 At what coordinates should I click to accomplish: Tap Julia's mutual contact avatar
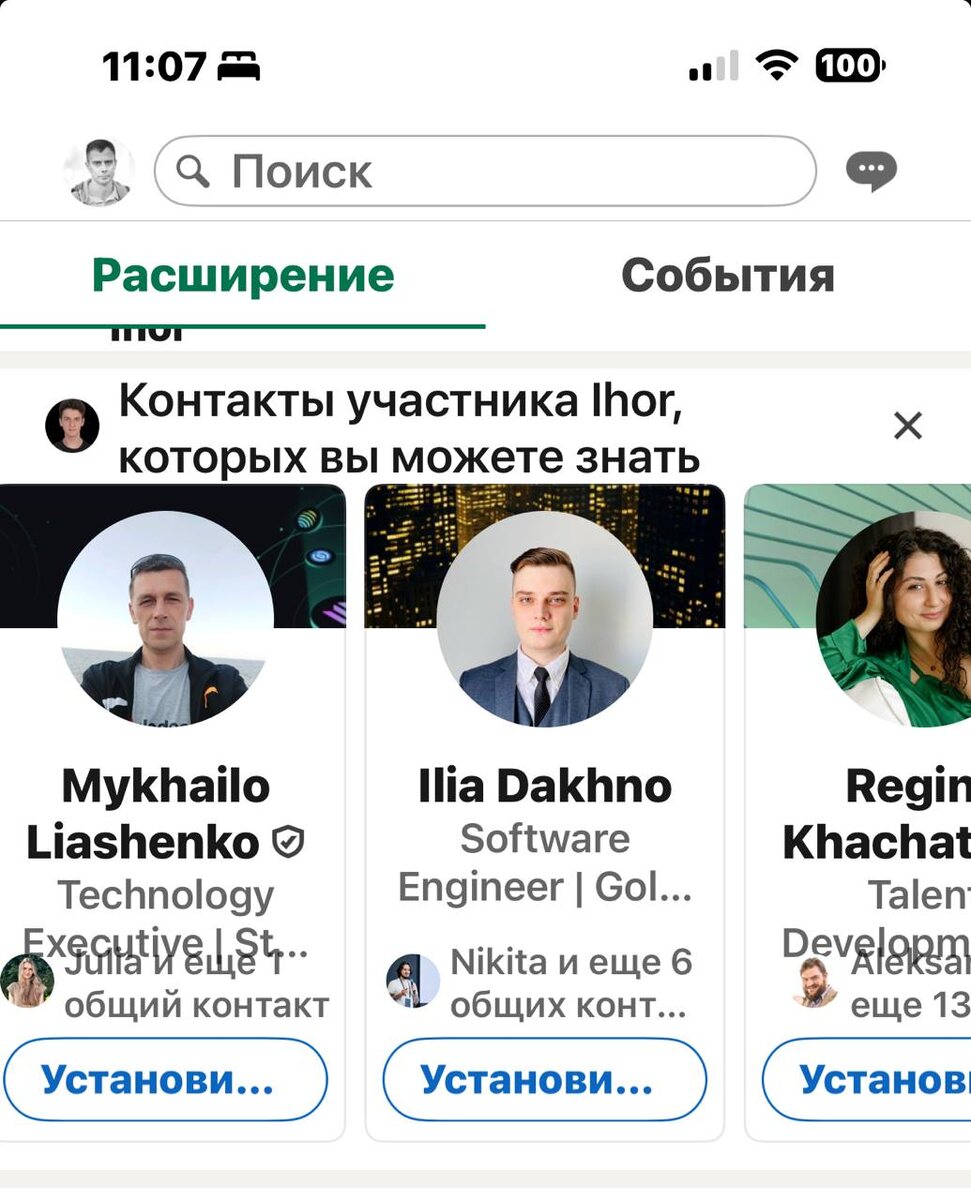[x=27, y=980]
